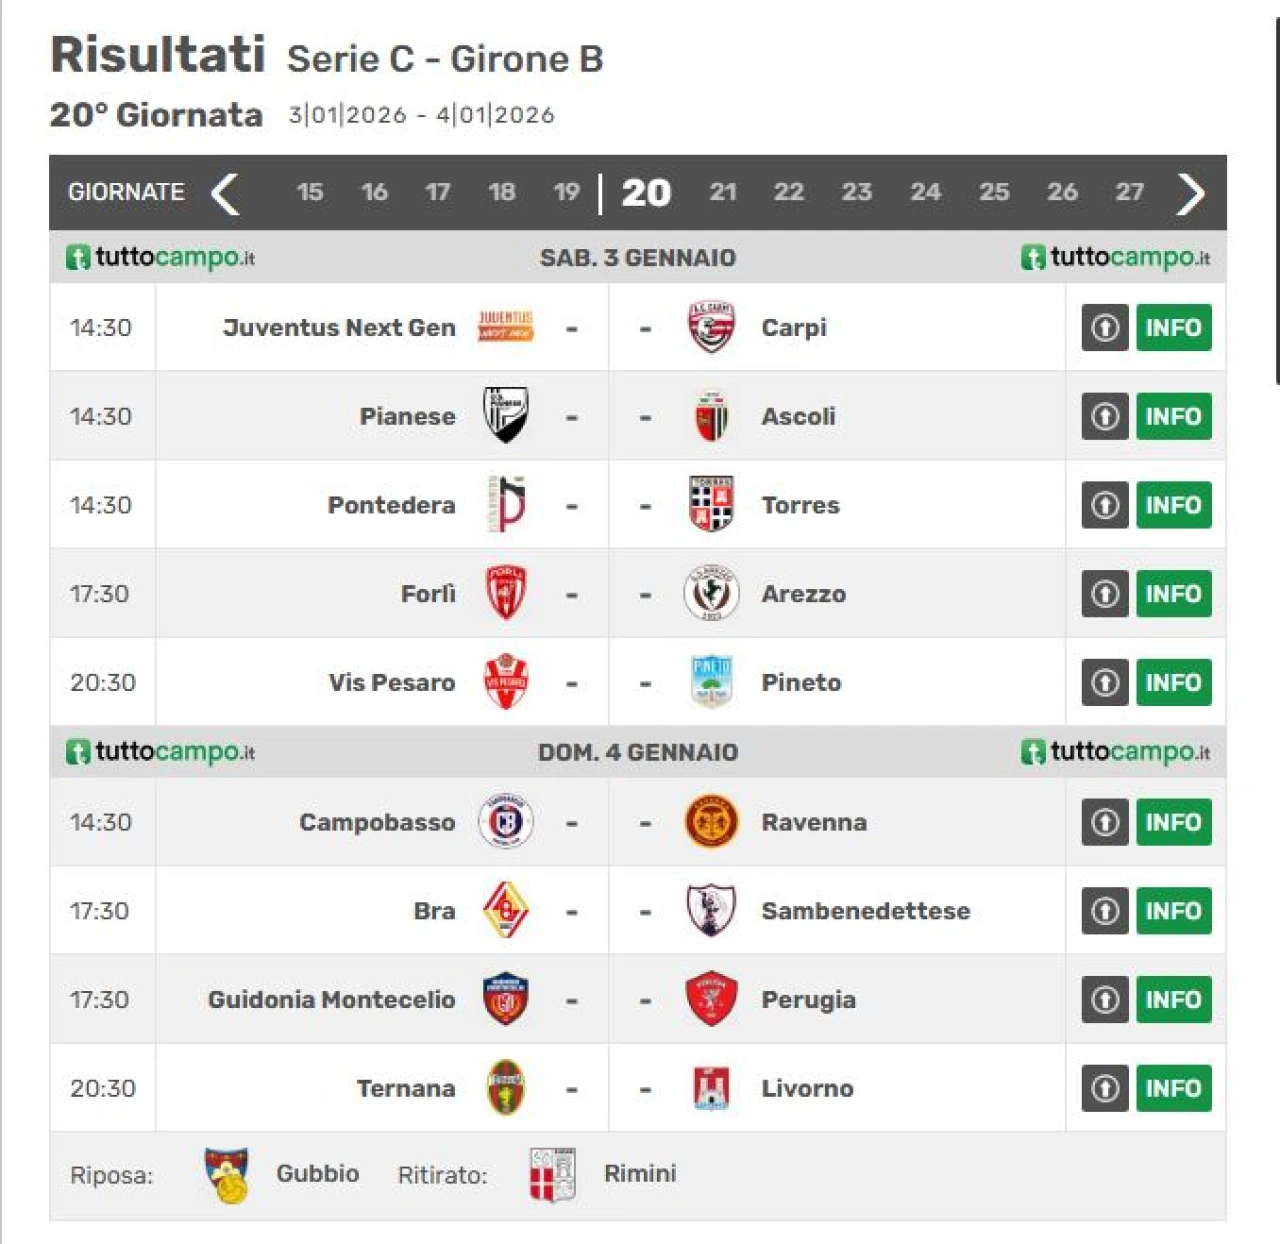Click the Ravenna club logo
Screen dimensions: 1280x1244
[711, 822]
